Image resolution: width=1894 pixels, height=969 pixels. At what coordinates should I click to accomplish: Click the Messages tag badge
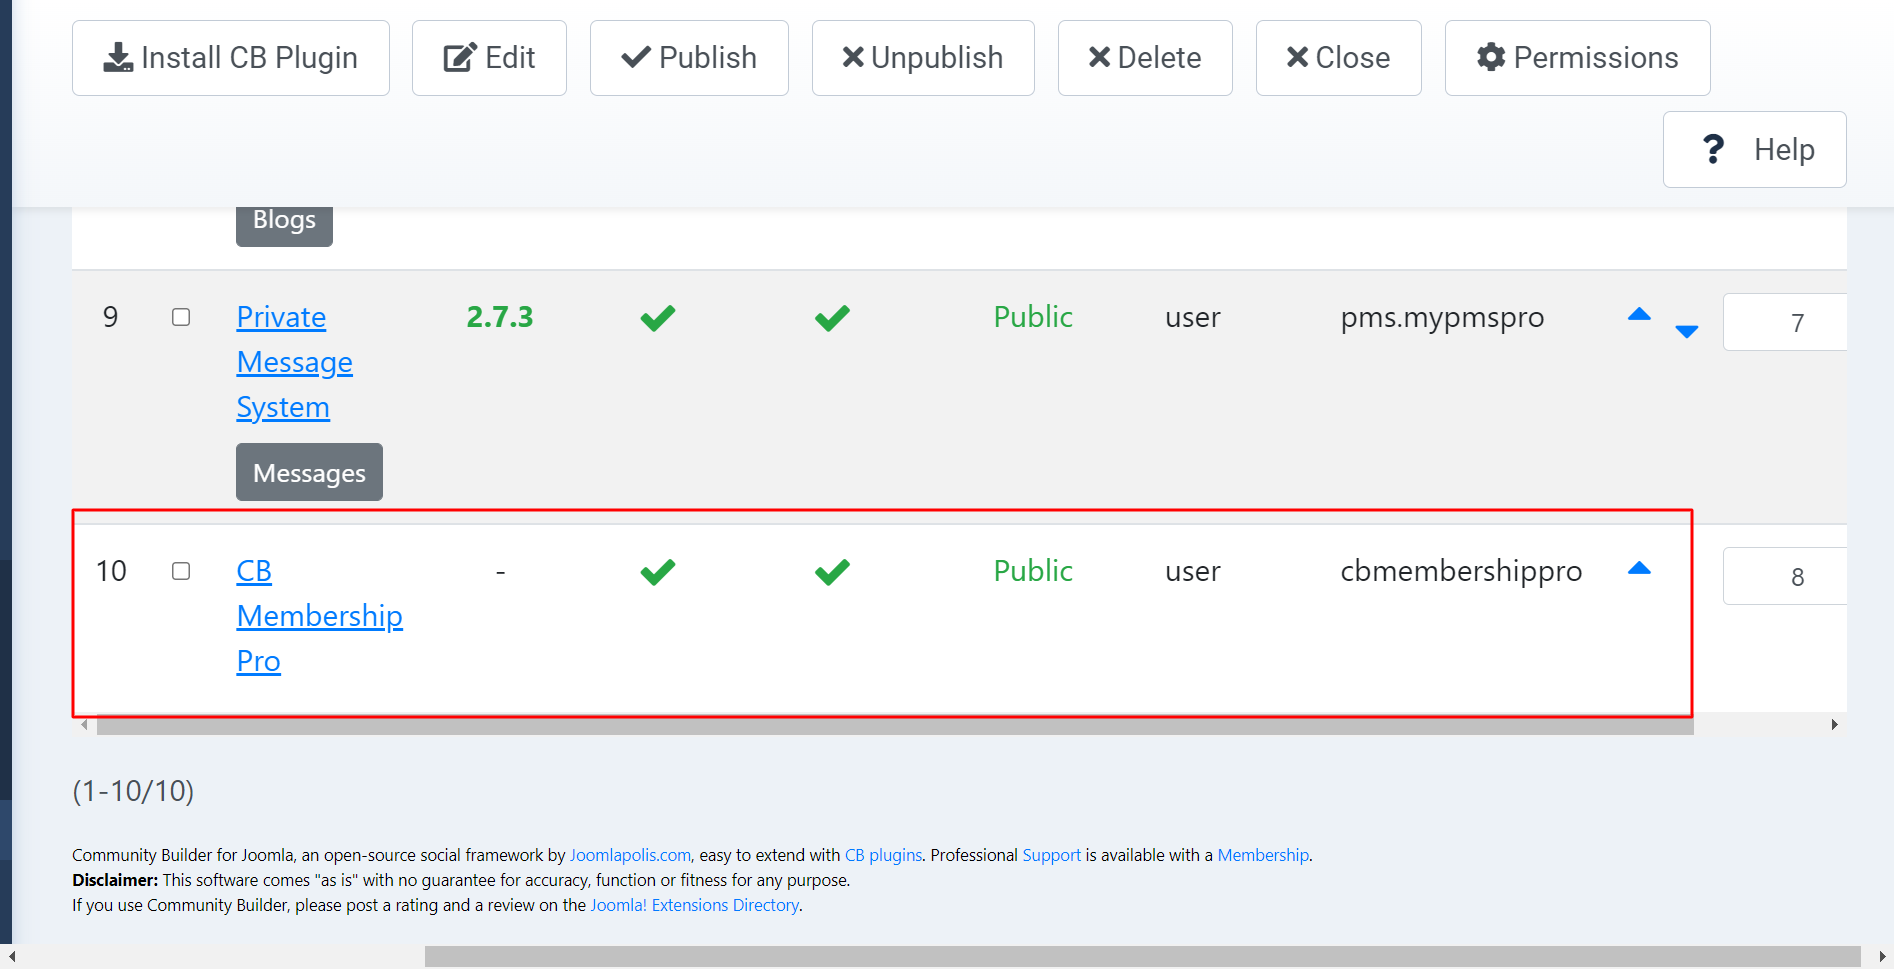click(309, 472)
